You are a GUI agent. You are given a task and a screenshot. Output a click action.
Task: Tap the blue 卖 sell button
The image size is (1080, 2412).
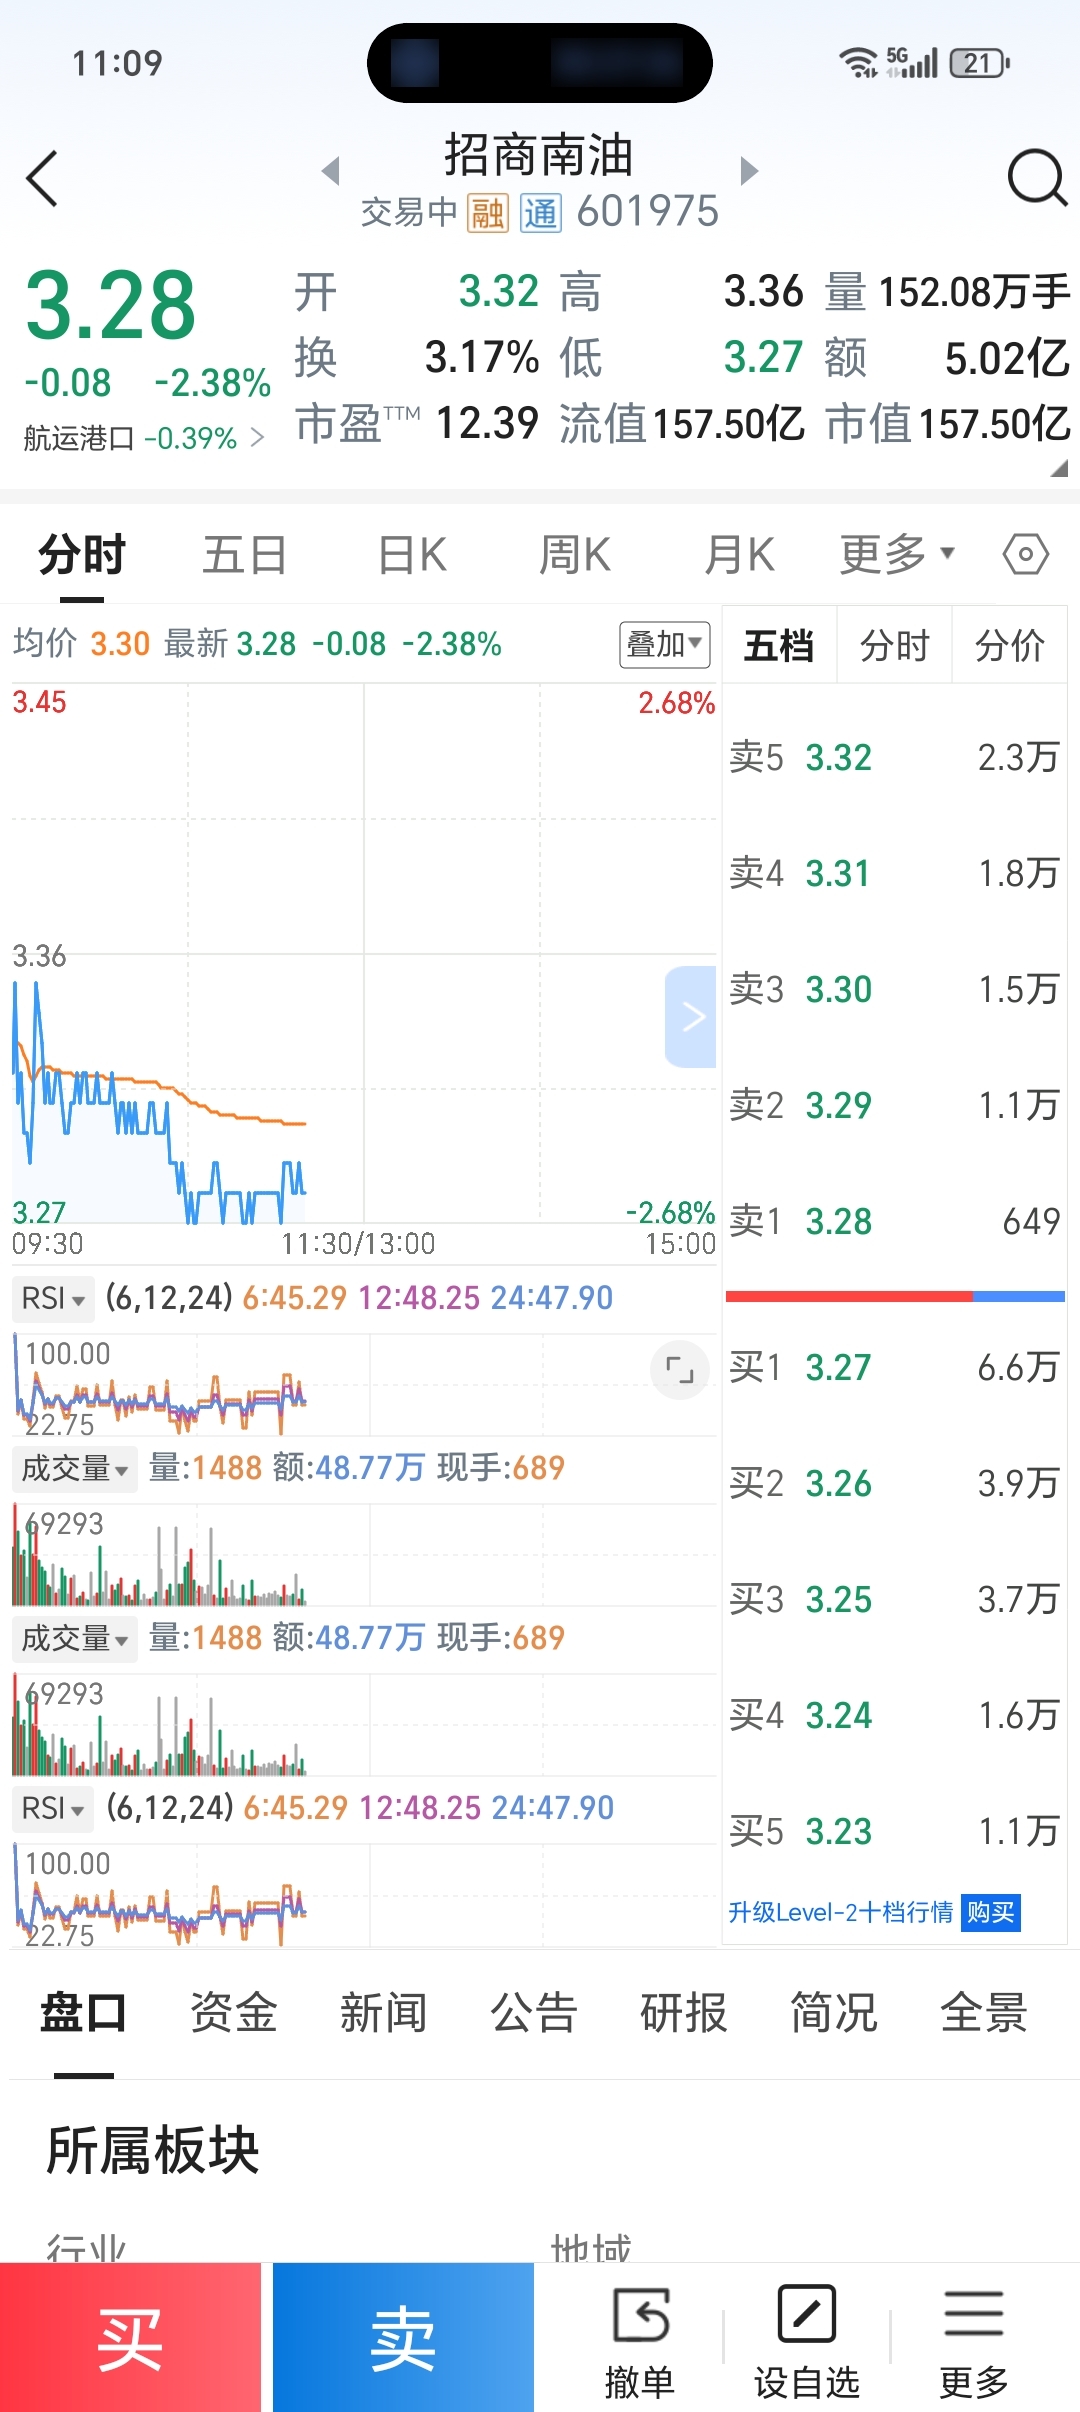pos(403,2337)
